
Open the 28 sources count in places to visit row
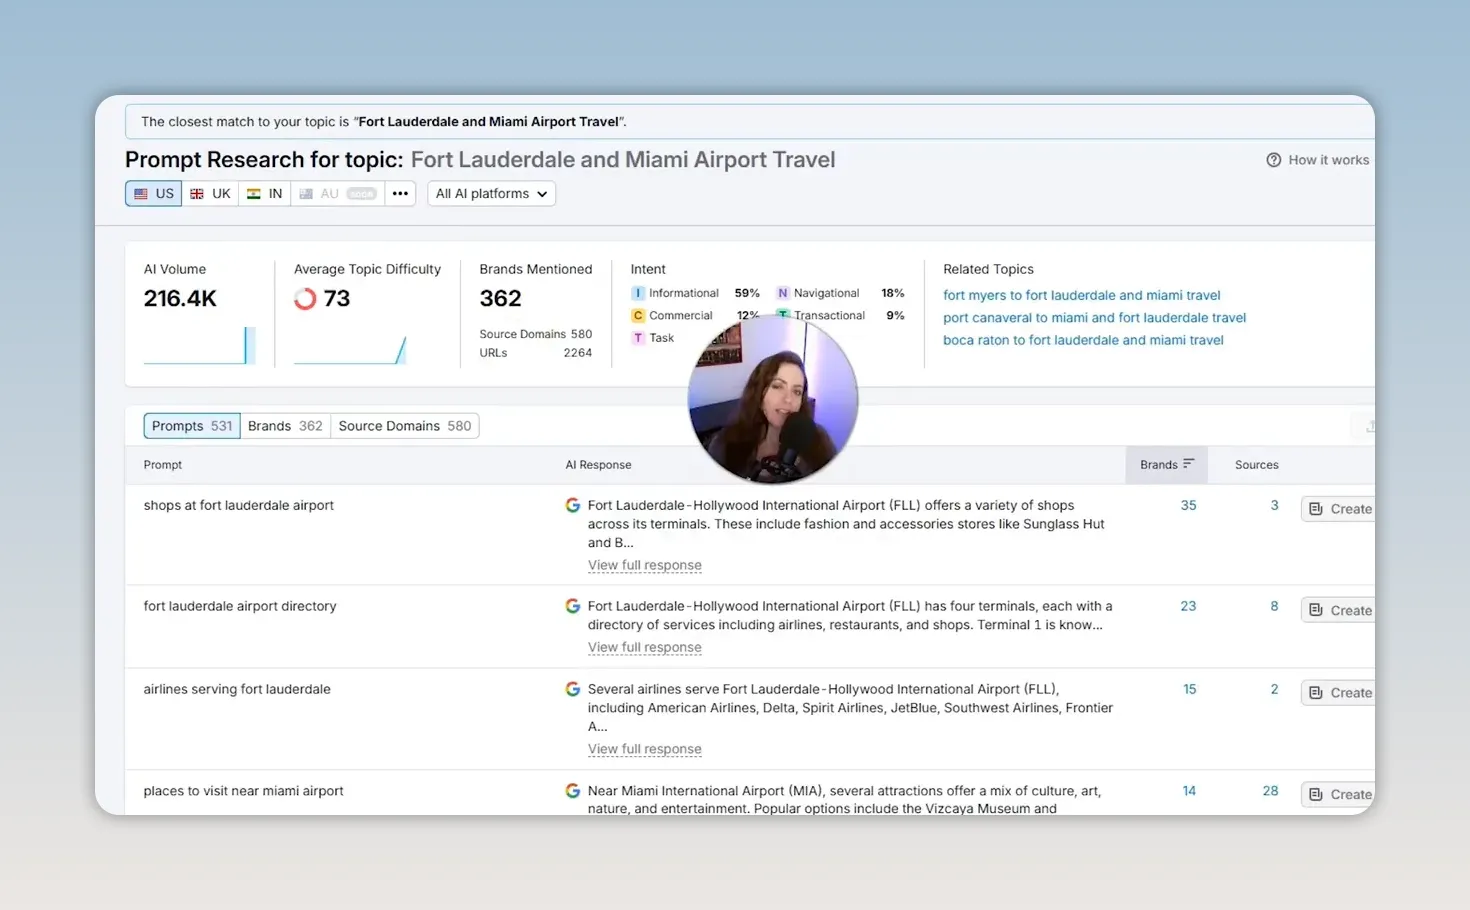point(1270,791)
